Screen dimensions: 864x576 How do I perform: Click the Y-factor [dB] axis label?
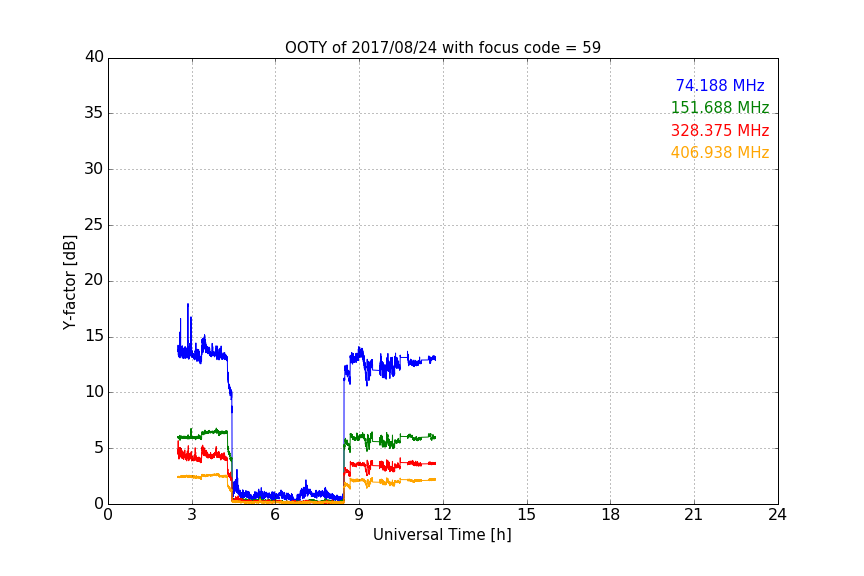point(69,282)
